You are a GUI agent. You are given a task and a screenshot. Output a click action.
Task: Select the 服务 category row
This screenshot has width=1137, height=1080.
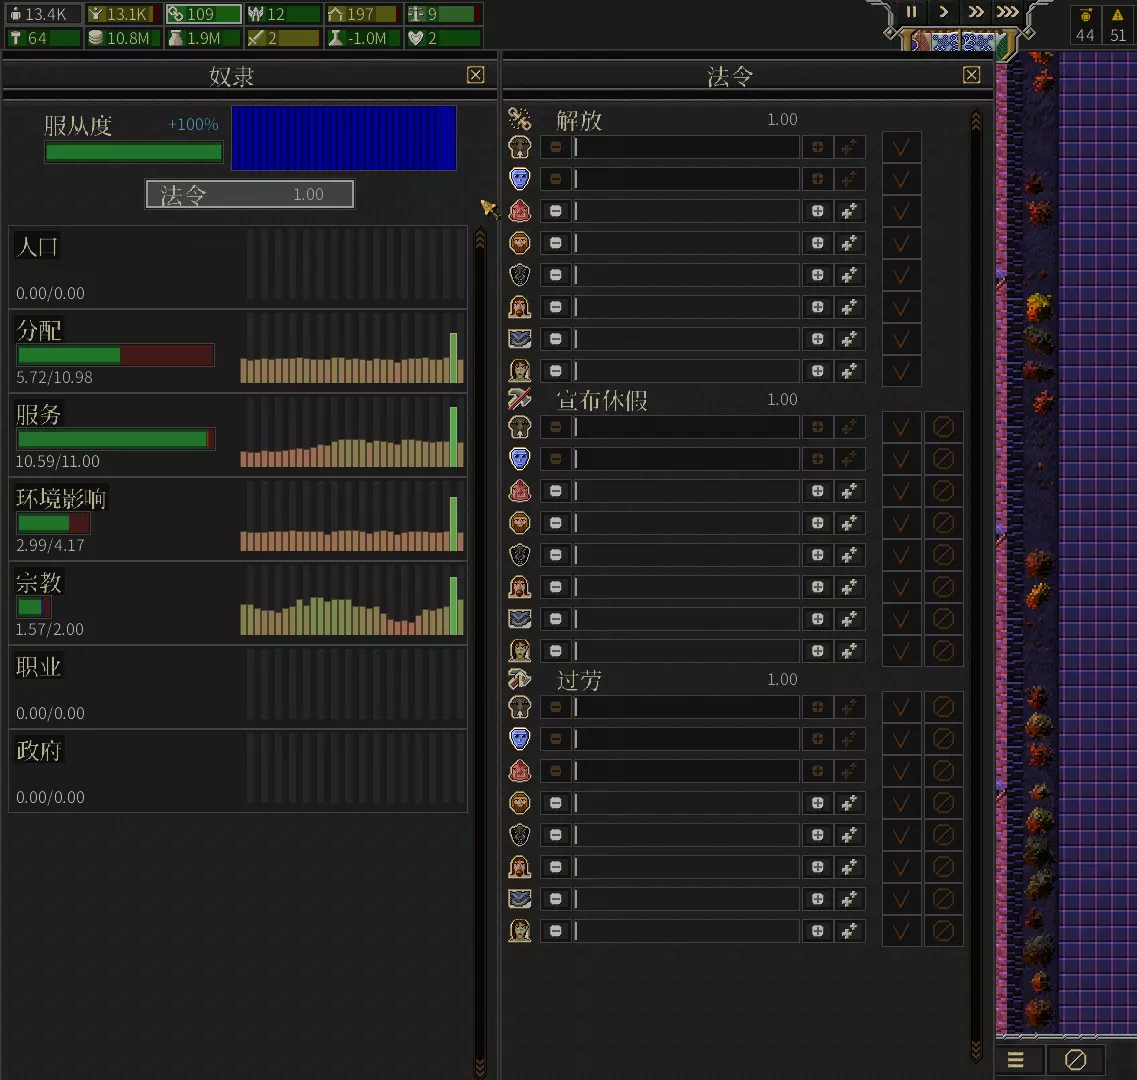(238, 435)
